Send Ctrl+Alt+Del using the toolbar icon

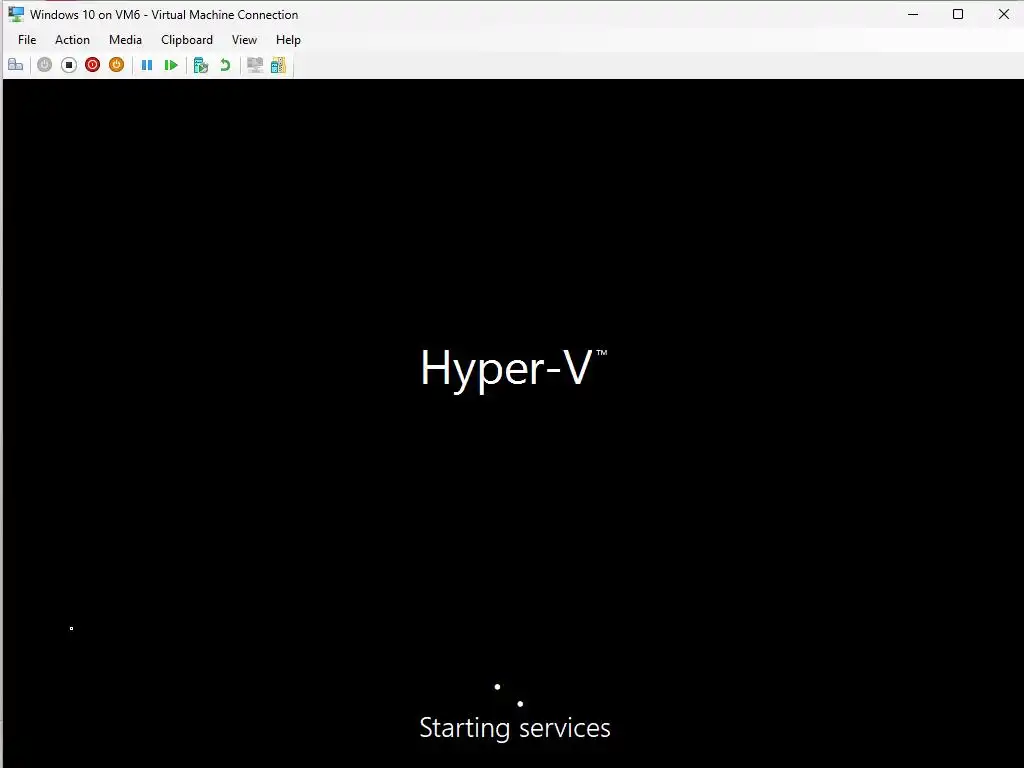16,65
